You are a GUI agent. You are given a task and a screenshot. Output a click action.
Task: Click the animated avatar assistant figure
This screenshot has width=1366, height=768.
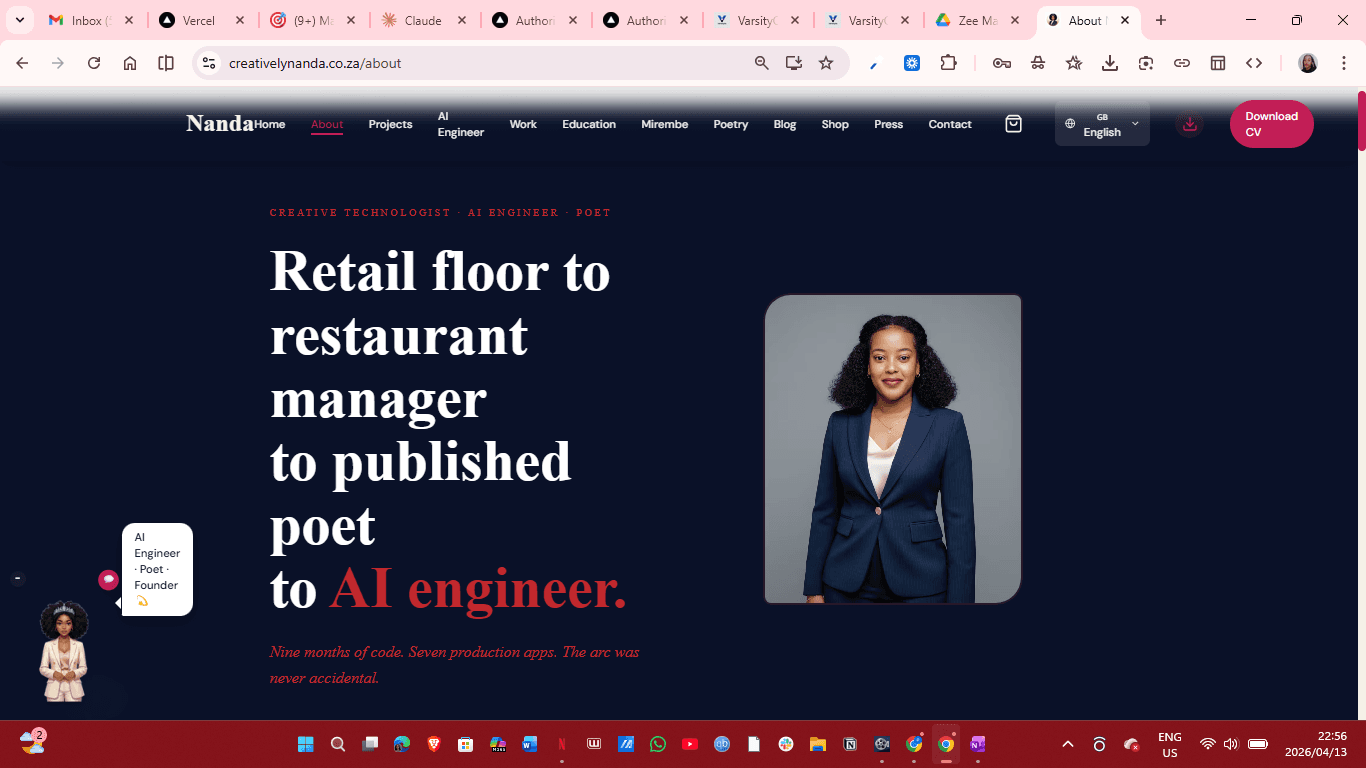pyautogui.click(x=64, y=651)
